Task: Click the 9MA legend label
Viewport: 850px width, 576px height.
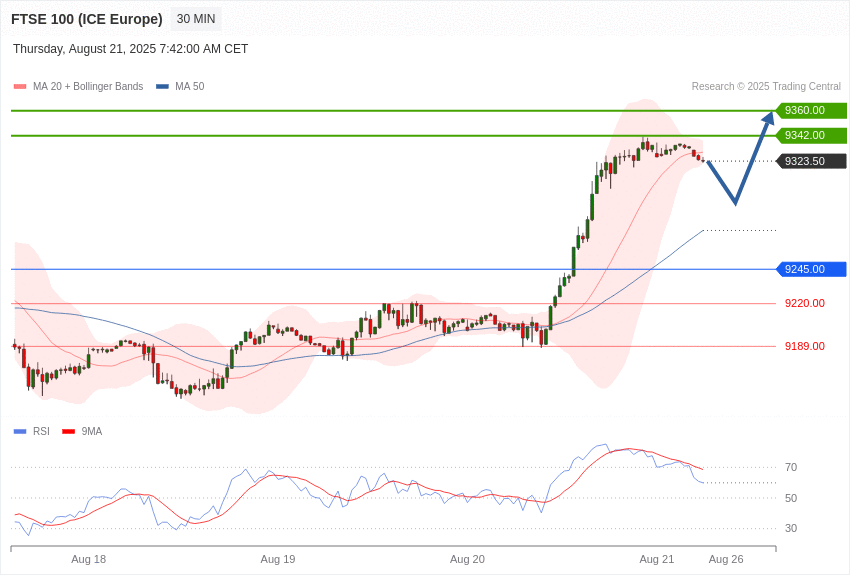Action: coord(92,431)
